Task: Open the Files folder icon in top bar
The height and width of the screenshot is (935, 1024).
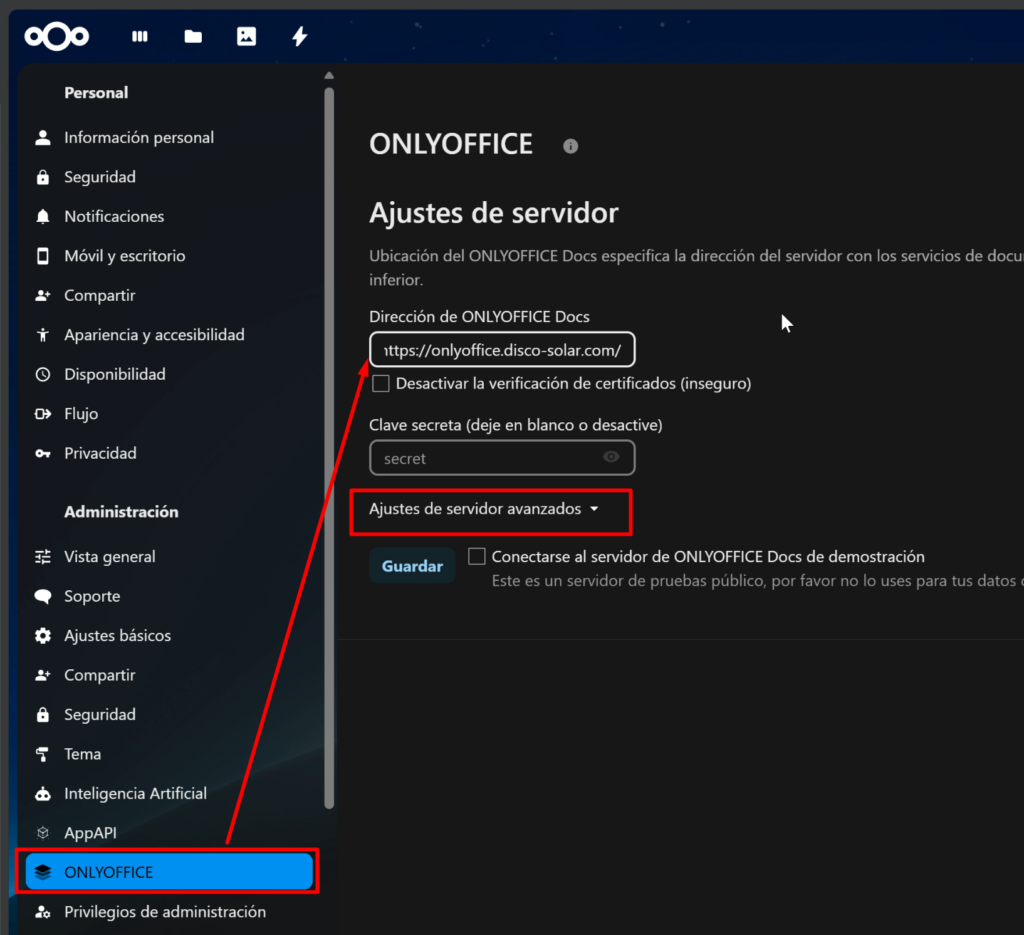Action: (x=193, y=37)
